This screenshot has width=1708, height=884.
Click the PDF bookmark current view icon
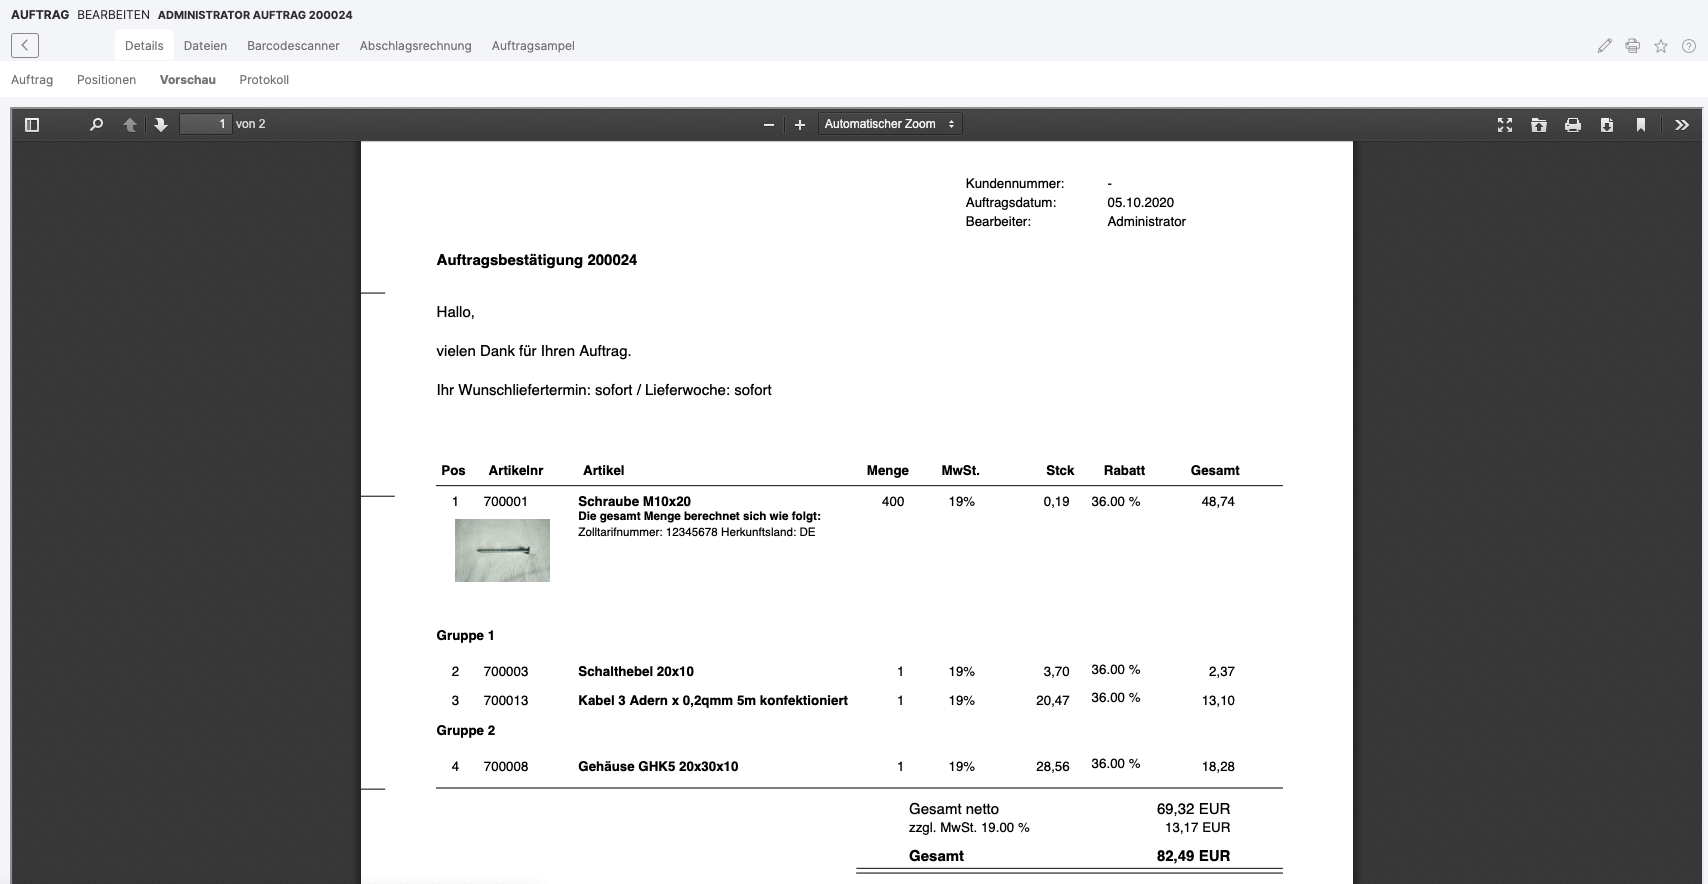coord(1640,125)
